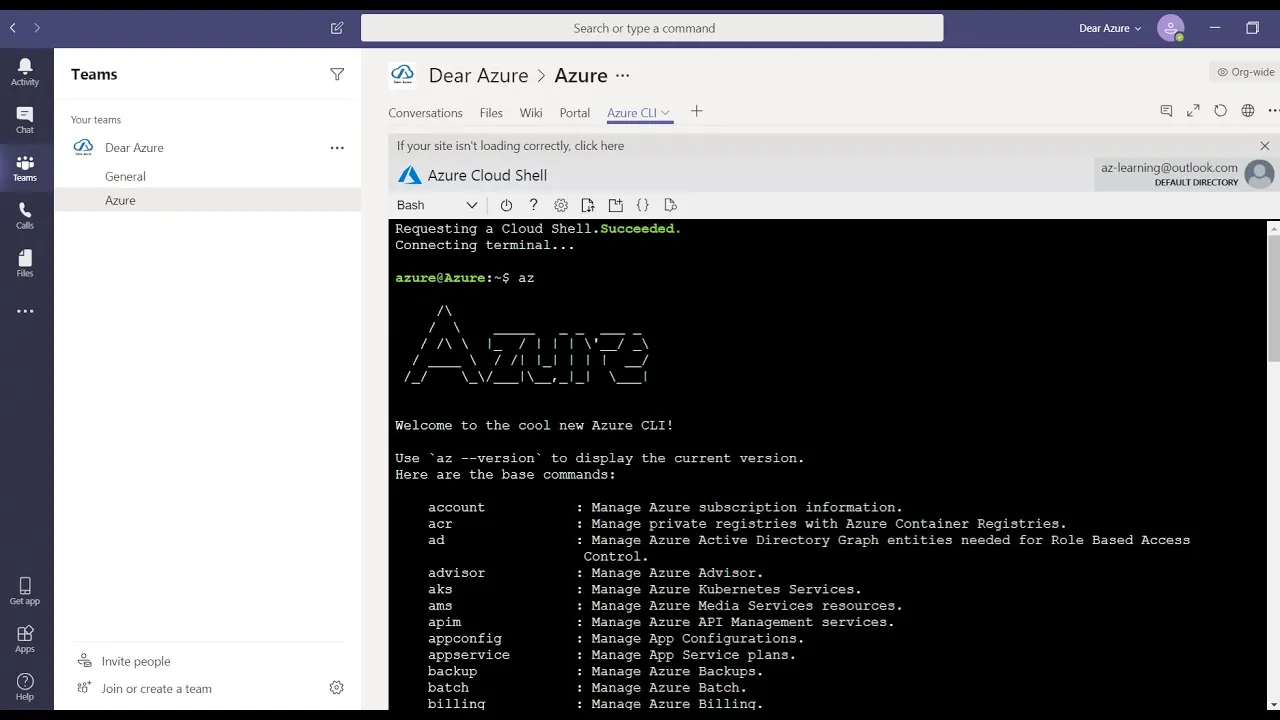The width and height of the screenshot is (1280, 720).
Task: Click the Dear Azure breadcrumb title
Action: coord(478,76)
